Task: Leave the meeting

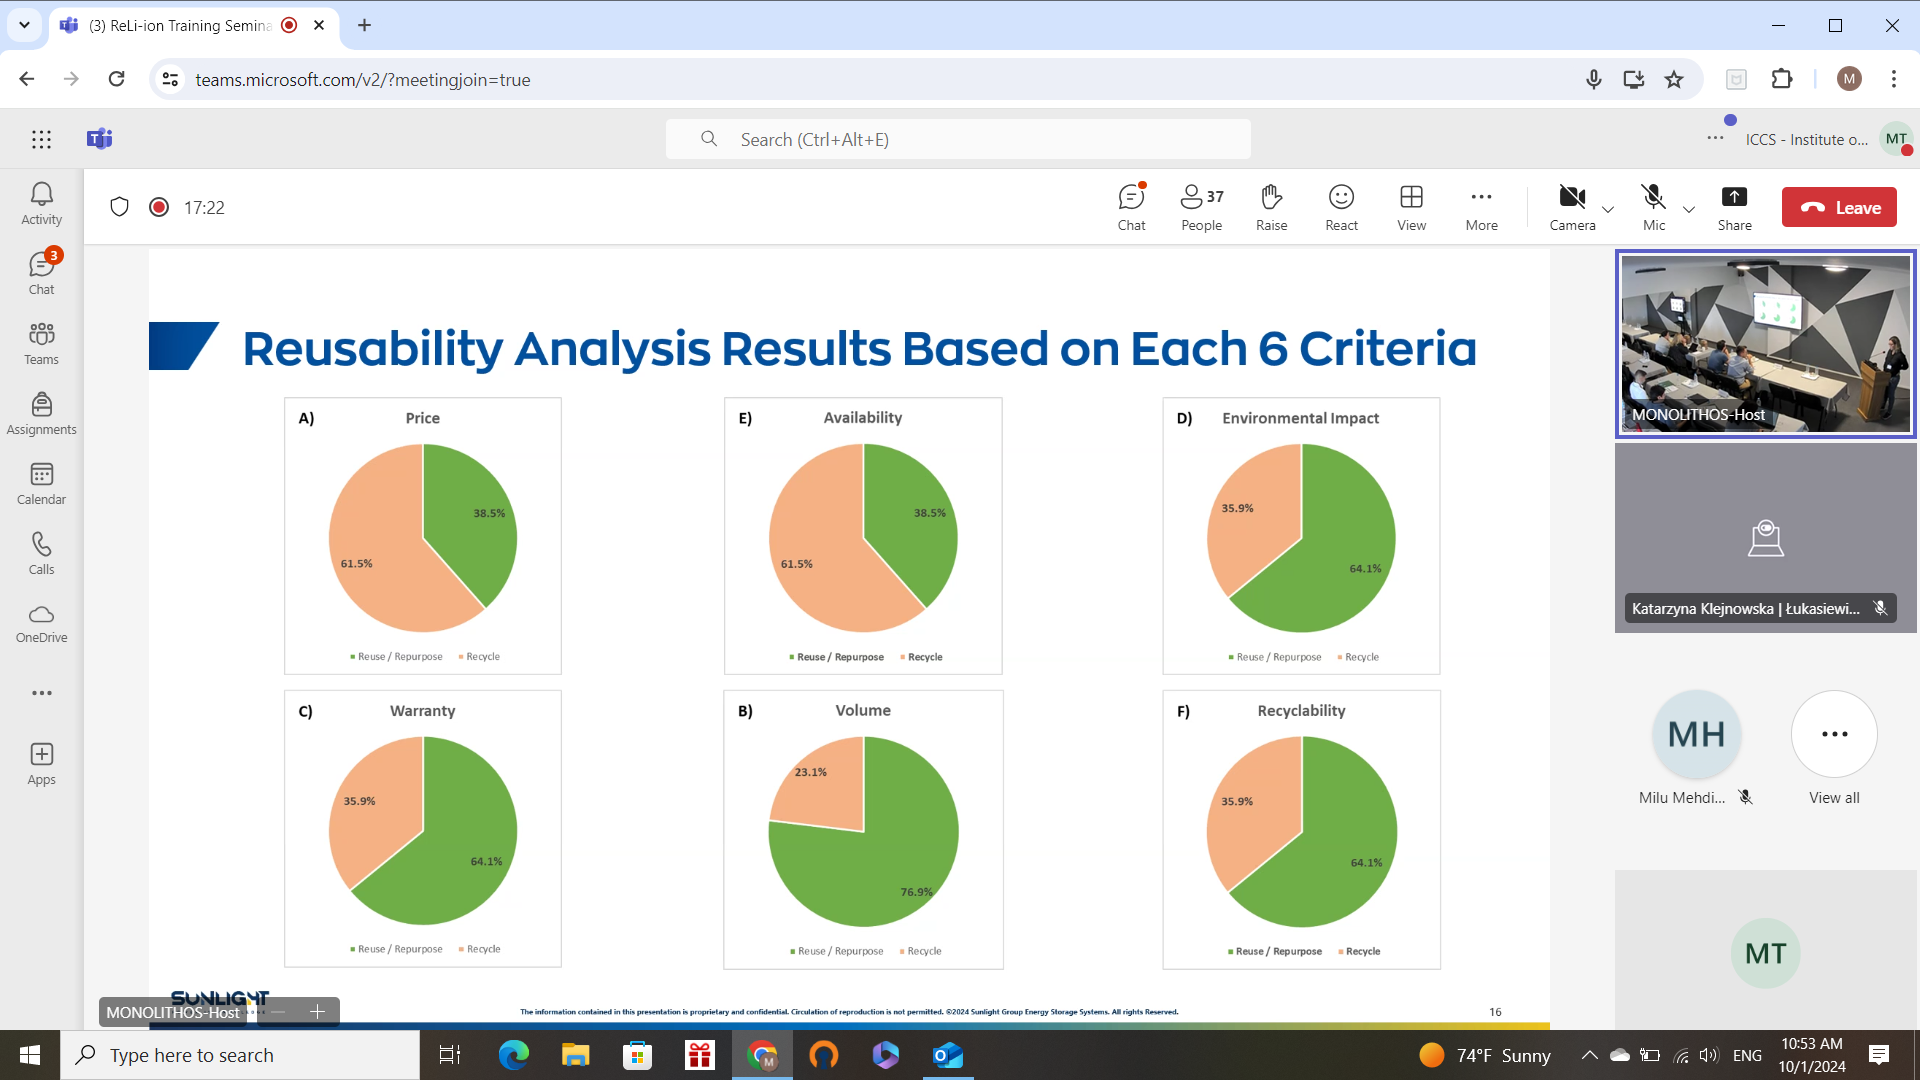Action: (1839, 207)
